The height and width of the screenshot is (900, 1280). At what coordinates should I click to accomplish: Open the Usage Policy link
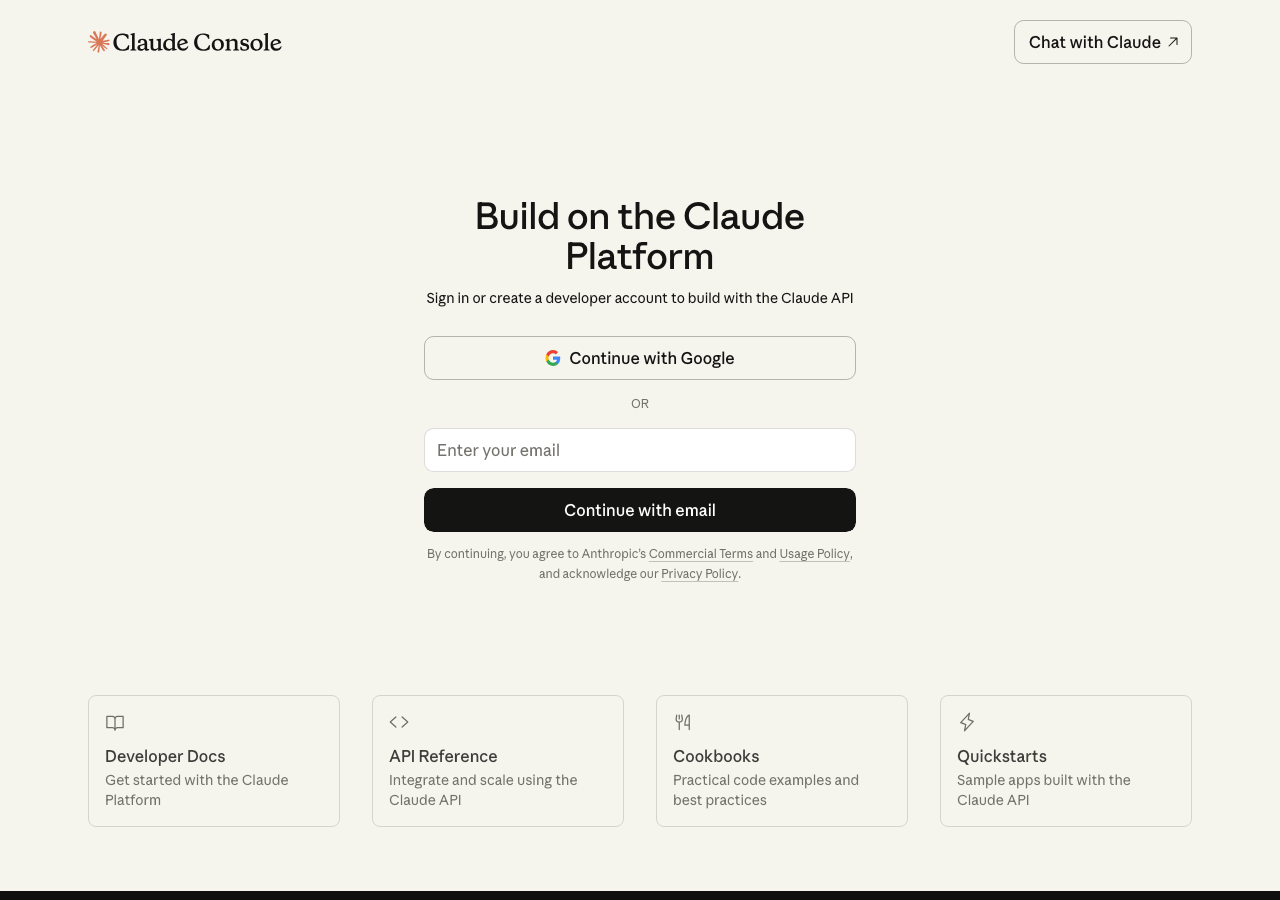pos(814,554)
